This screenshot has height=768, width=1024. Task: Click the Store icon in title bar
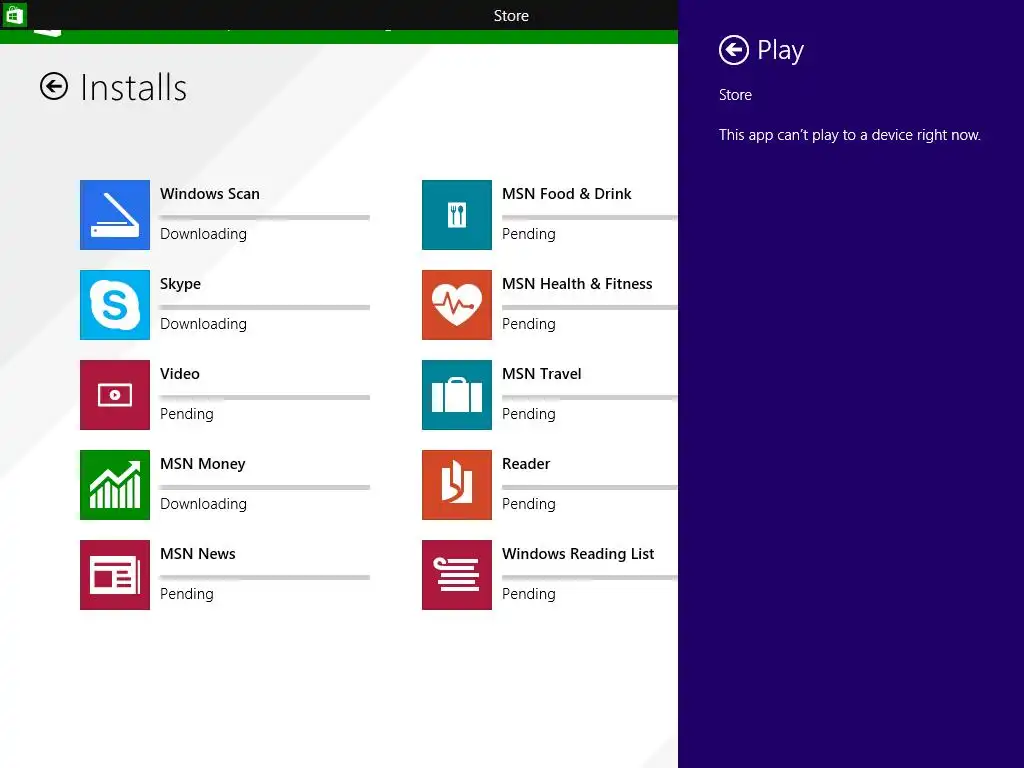tap(14, 14)
